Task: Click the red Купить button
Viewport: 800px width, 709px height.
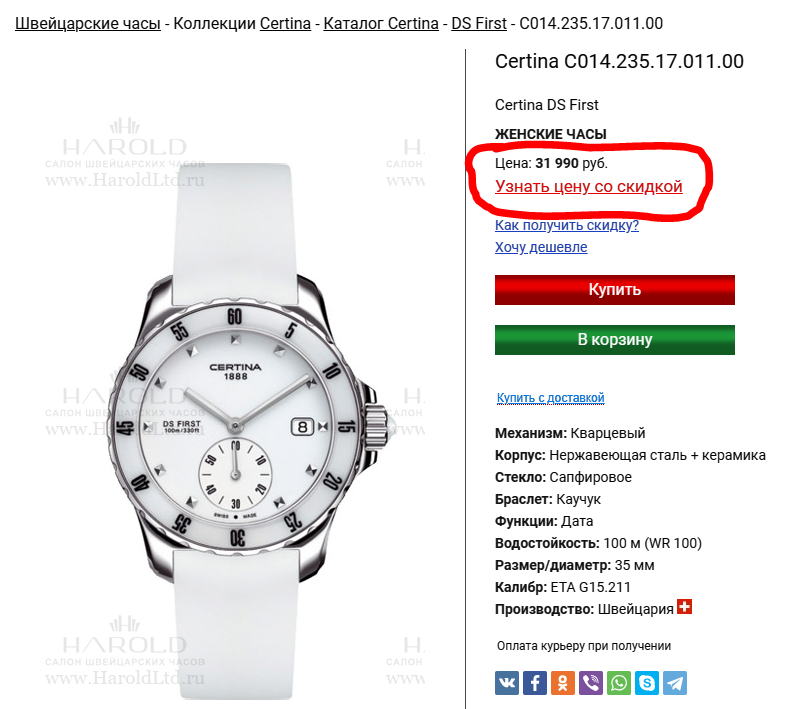Action: click(615, 290)
